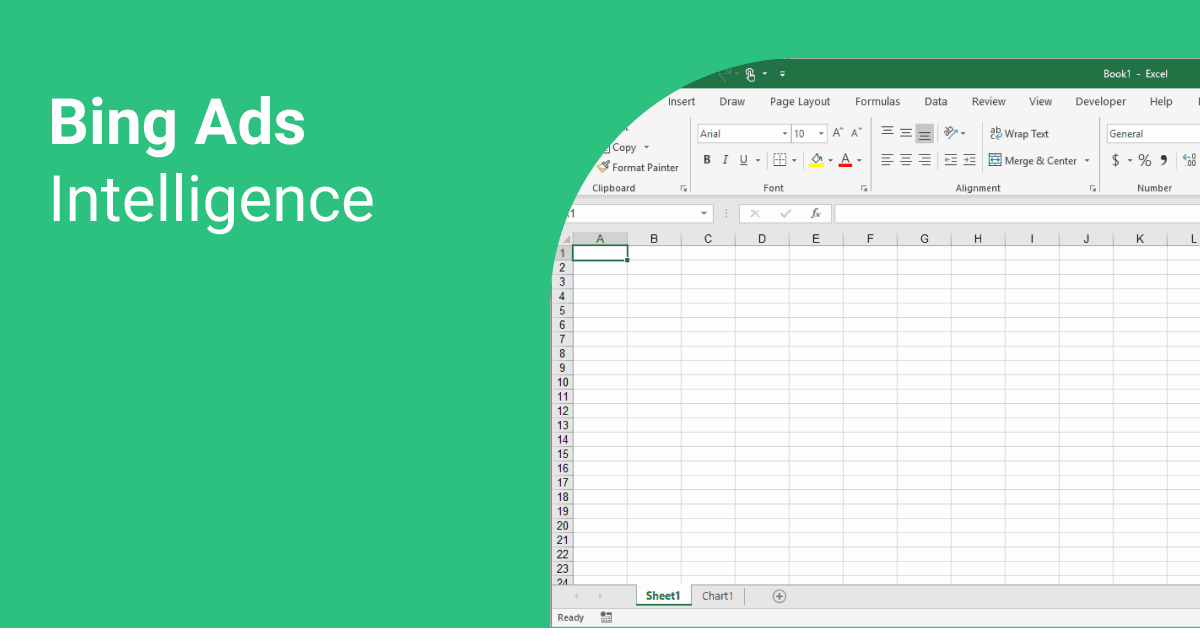The image size is (1200, 643).
Task: Toggle center text alignment
Action: pos(904,160)
